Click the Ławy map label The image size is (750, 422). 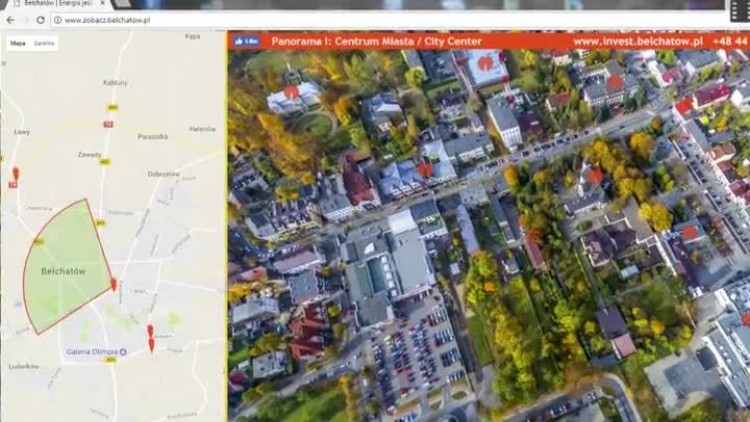[22, 132]
